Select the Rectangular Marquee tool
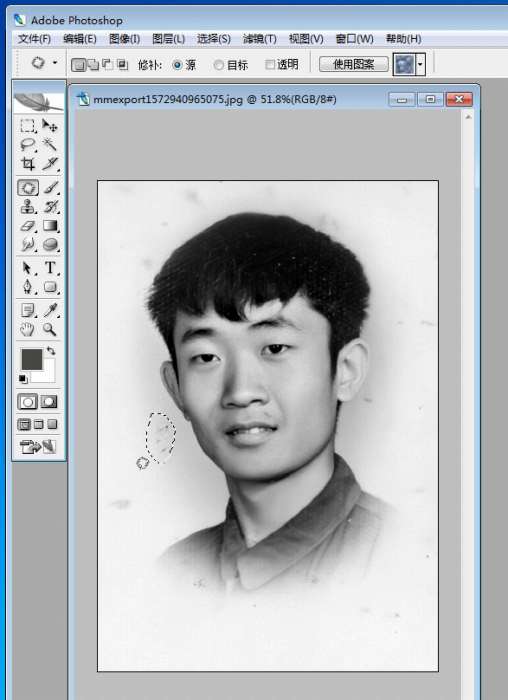 tap(27, 125)
